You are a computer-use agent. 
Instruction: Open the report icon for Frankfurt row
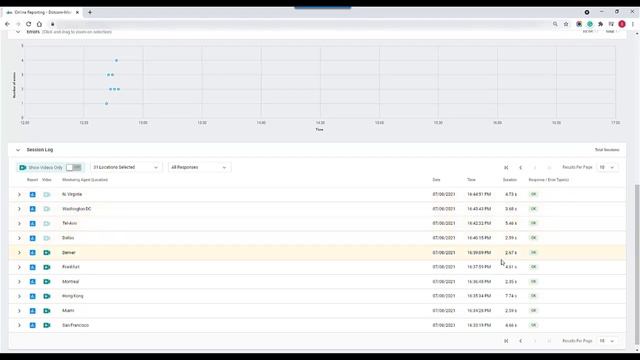point(33,267)
